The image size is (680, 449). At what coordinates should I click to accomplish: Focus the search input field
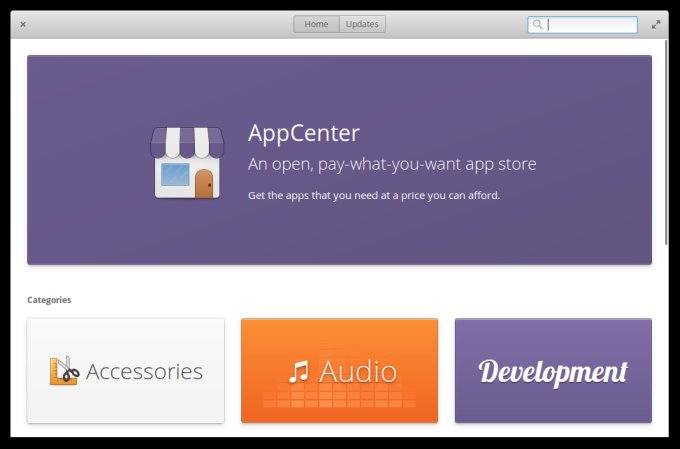pyautogui.click(x=582, y=25)
